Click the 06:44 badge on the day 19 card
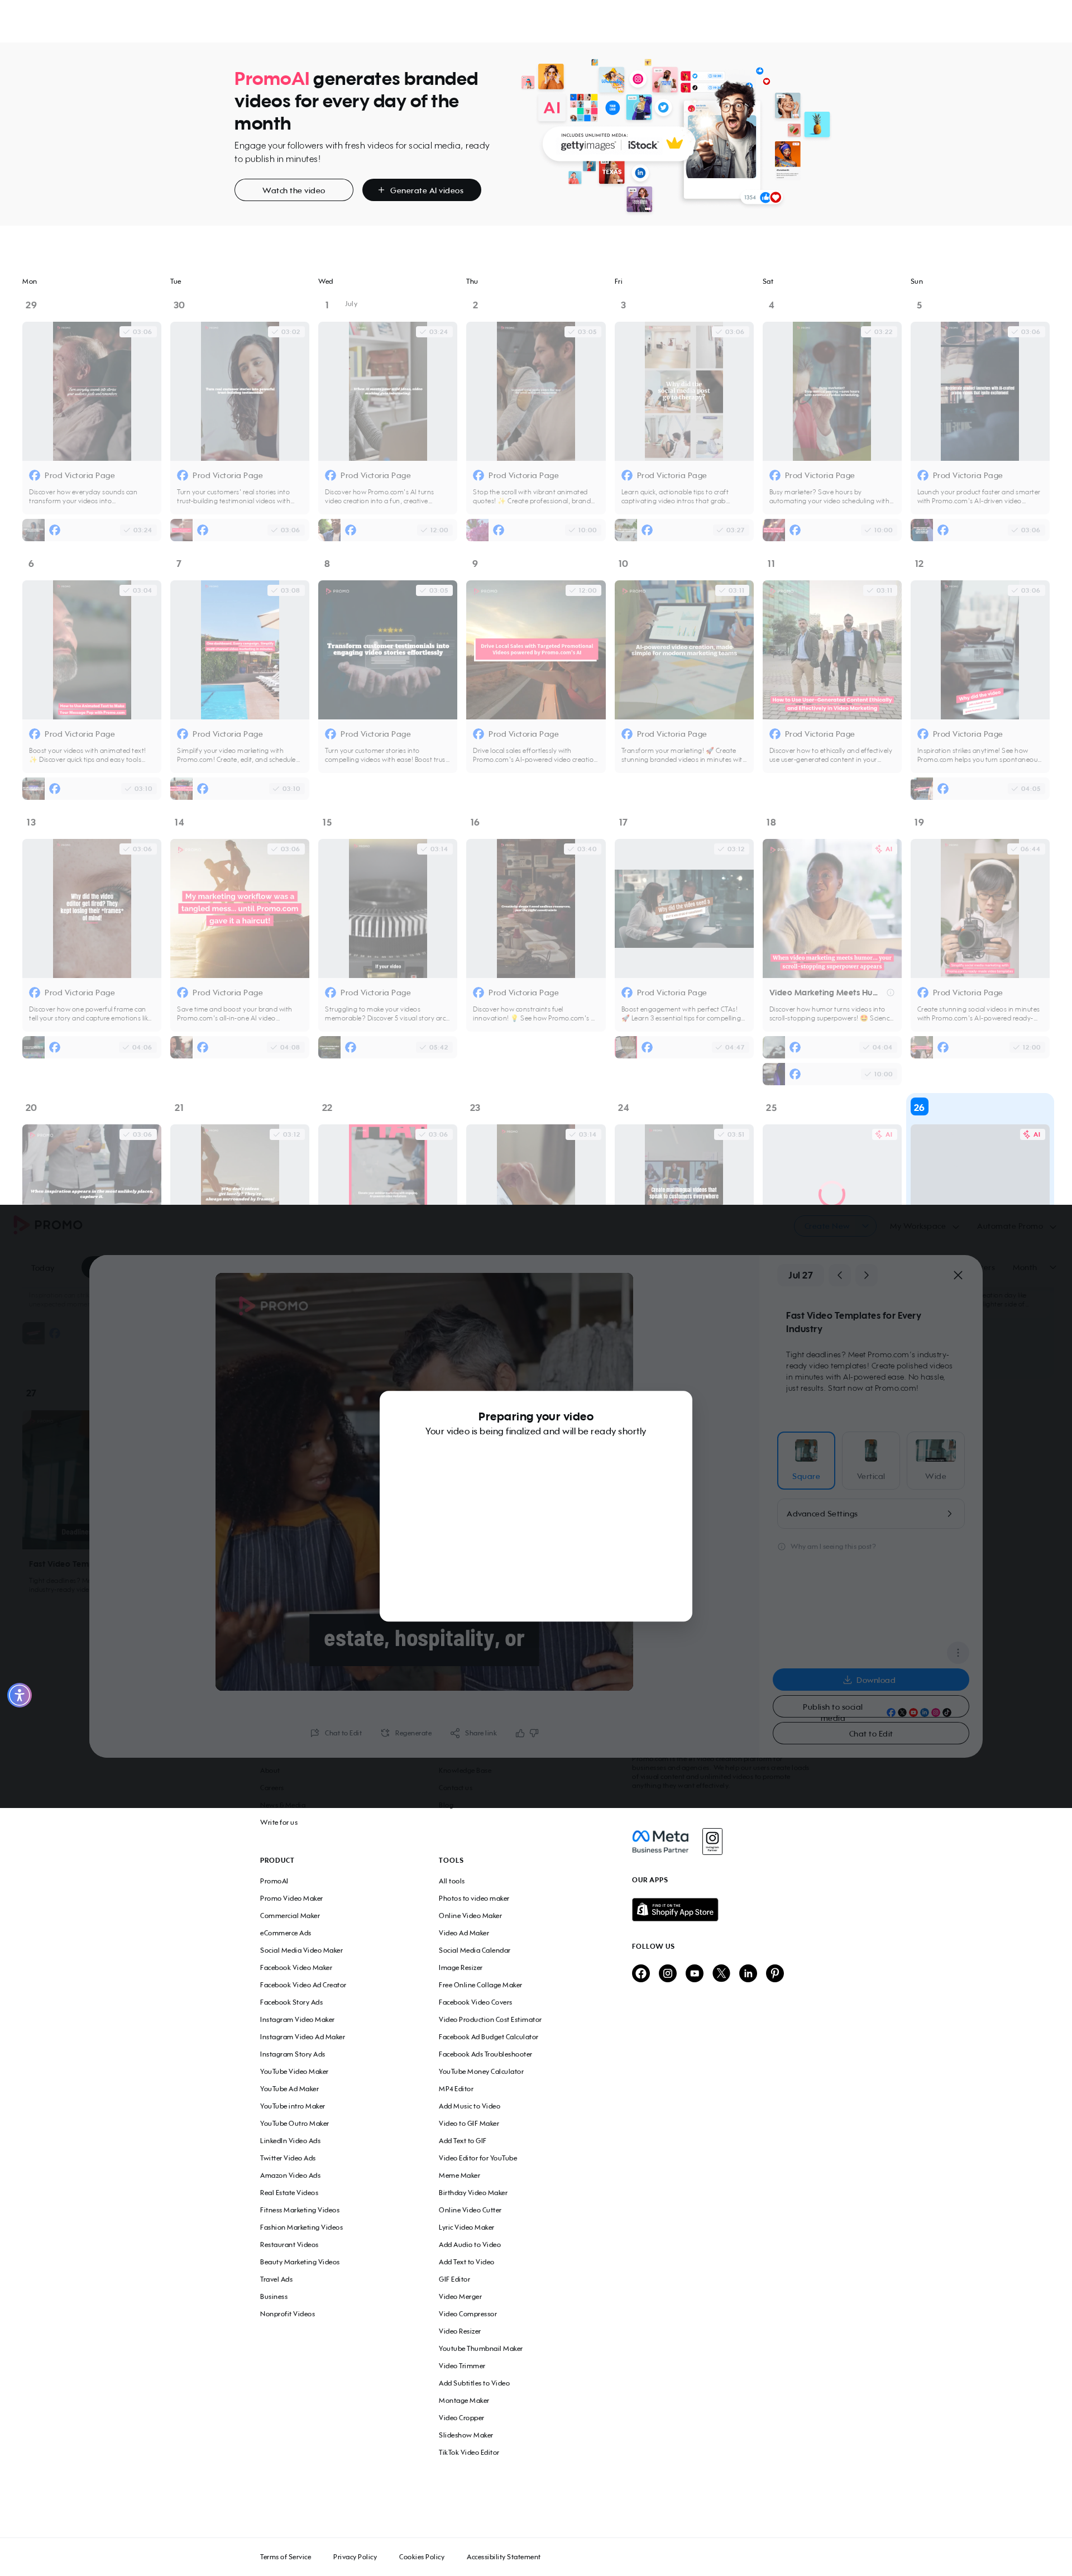1072x2576 pixels. (x=1026, y=849)
